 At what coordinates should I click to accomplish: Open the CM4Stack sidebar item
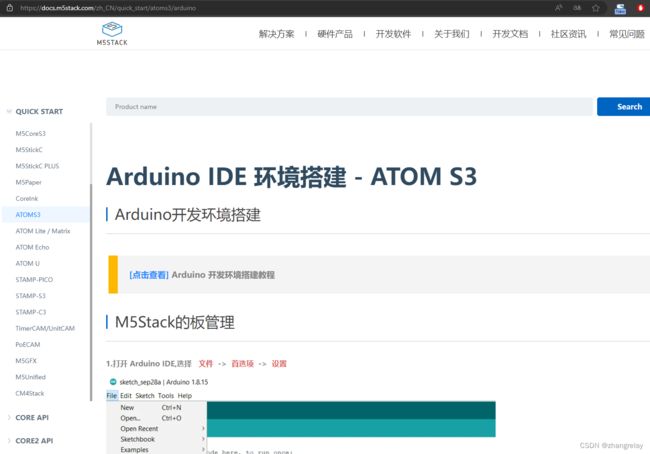pos(30,393)
